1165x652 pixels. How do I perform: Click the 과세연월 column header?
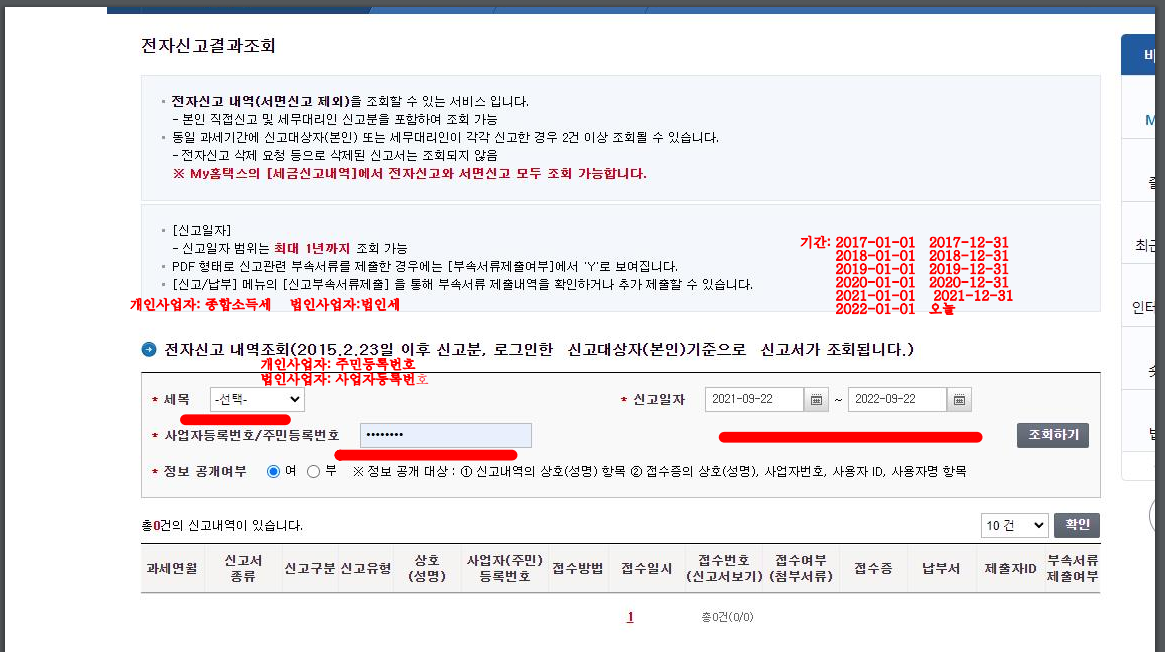[172, 568]
